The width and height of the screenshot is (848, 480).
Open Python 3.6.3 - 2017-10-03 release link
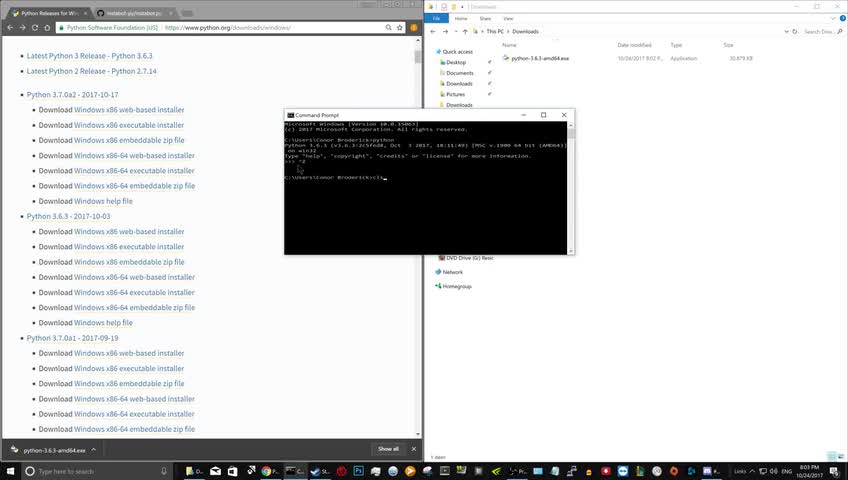(x=68, y=216)
